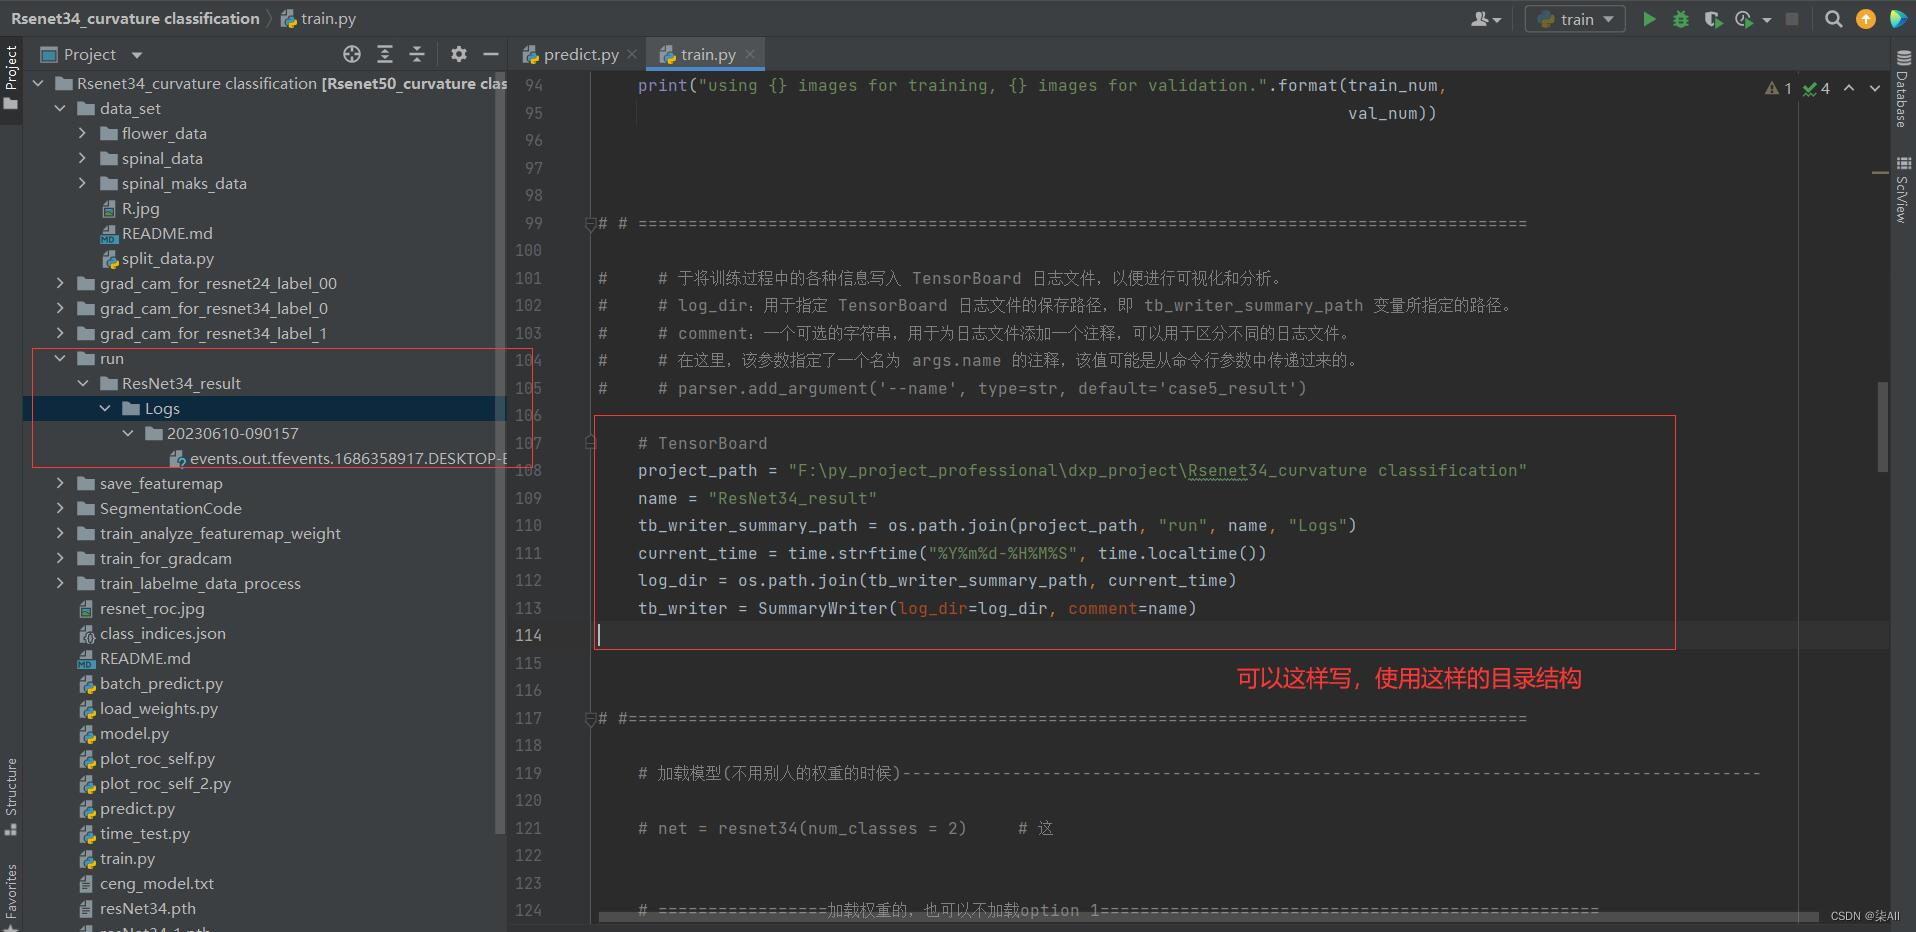The width and height of the screenshot is (1916, 932).
Task: Open Search Everywhere magnifier
Action: pos(1833,19)
